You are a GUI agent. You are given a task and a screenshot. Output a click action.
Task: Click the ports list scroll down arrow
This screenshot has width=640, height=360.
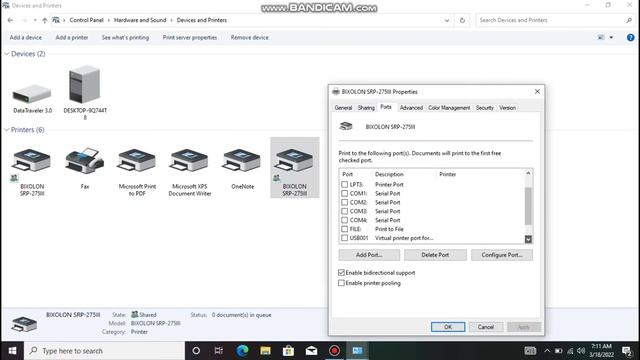click(528, 239)
